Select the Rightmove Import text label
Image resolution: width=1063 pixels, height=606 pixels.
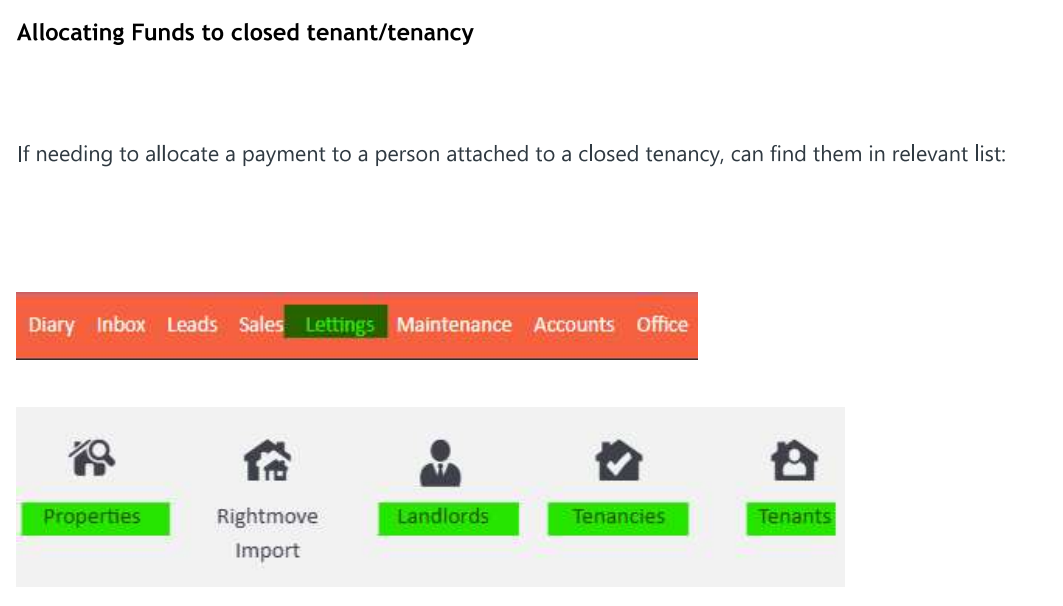click(x=267, y=533)
